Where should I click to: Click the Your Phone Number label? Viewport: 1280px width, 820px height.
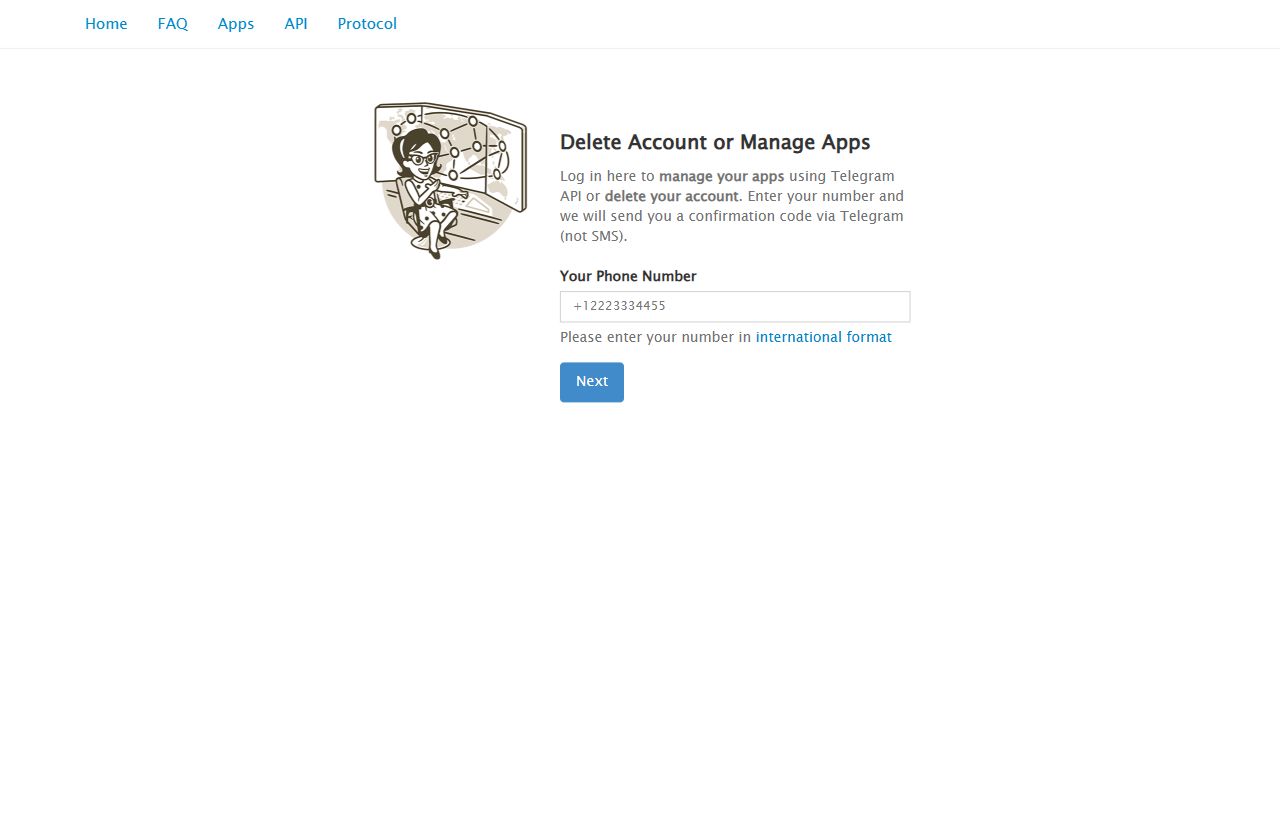628,276
